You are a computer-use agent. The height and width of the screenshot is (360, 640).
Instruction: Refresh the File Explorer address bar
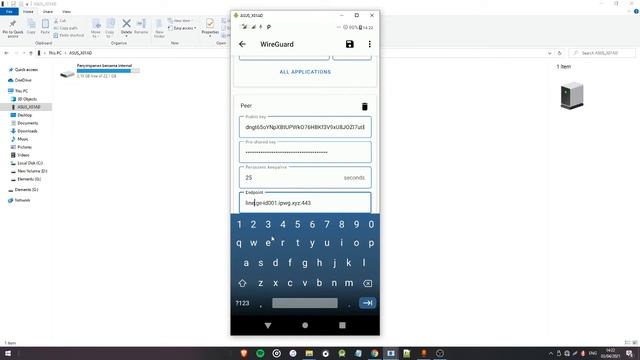[x=560, y=53]
